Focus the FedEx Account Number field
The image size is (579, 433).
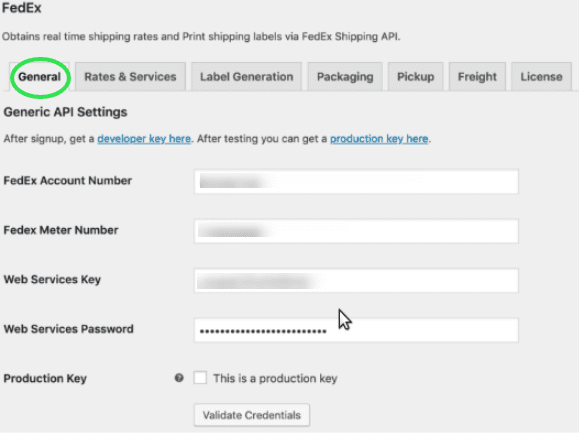[356, 182]
